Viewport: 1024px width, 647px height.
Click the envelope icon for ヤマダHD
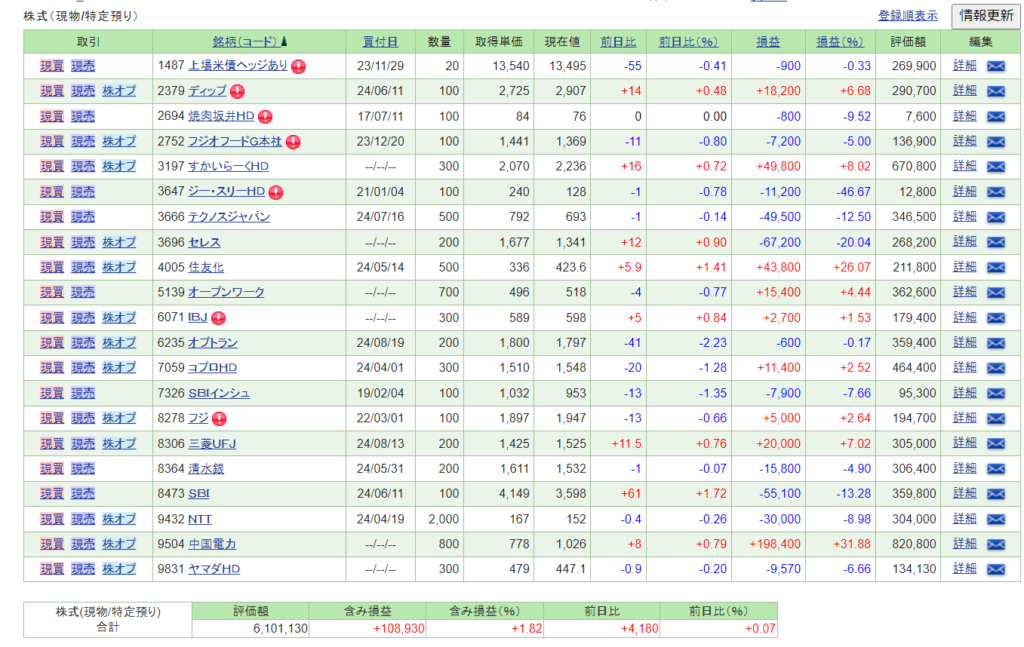pyautogui.click(x=995, y=569)
